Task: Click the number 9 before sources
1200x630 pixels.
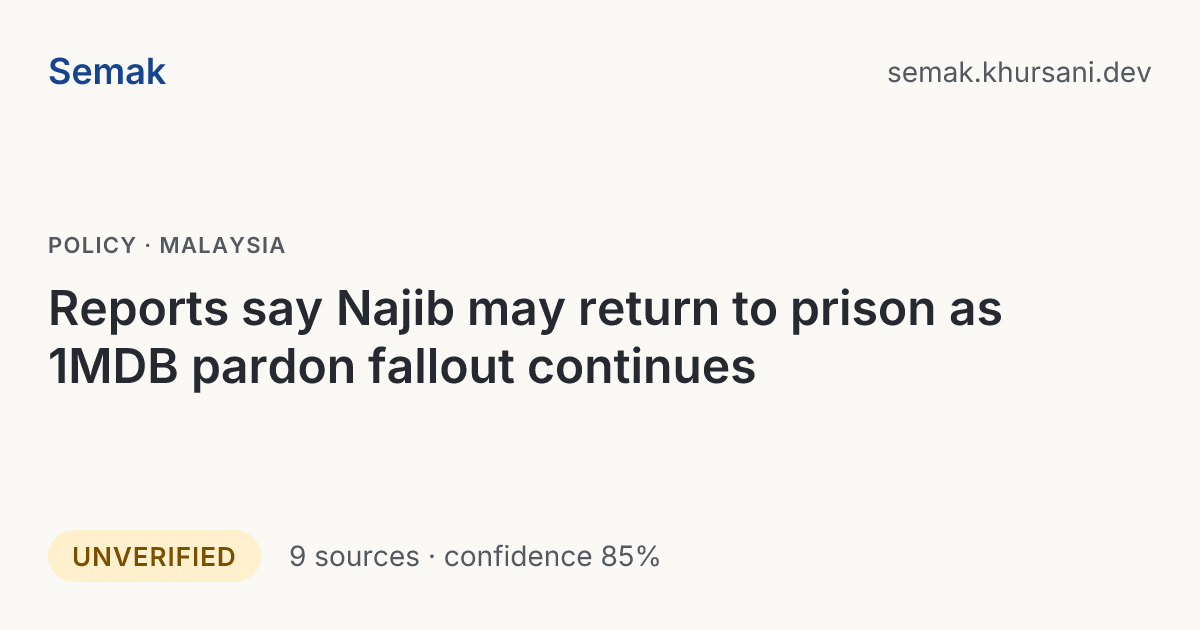Action: [297, 556]
